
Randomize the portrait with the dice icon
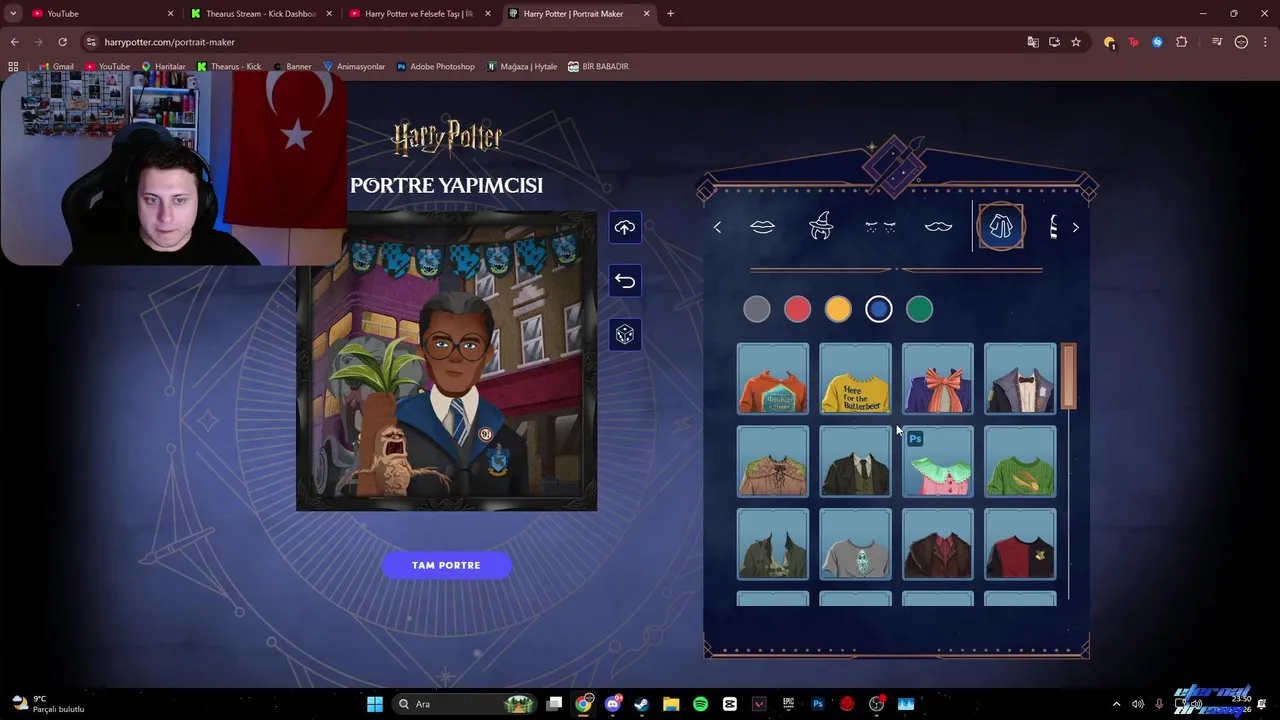pos(625,335)
